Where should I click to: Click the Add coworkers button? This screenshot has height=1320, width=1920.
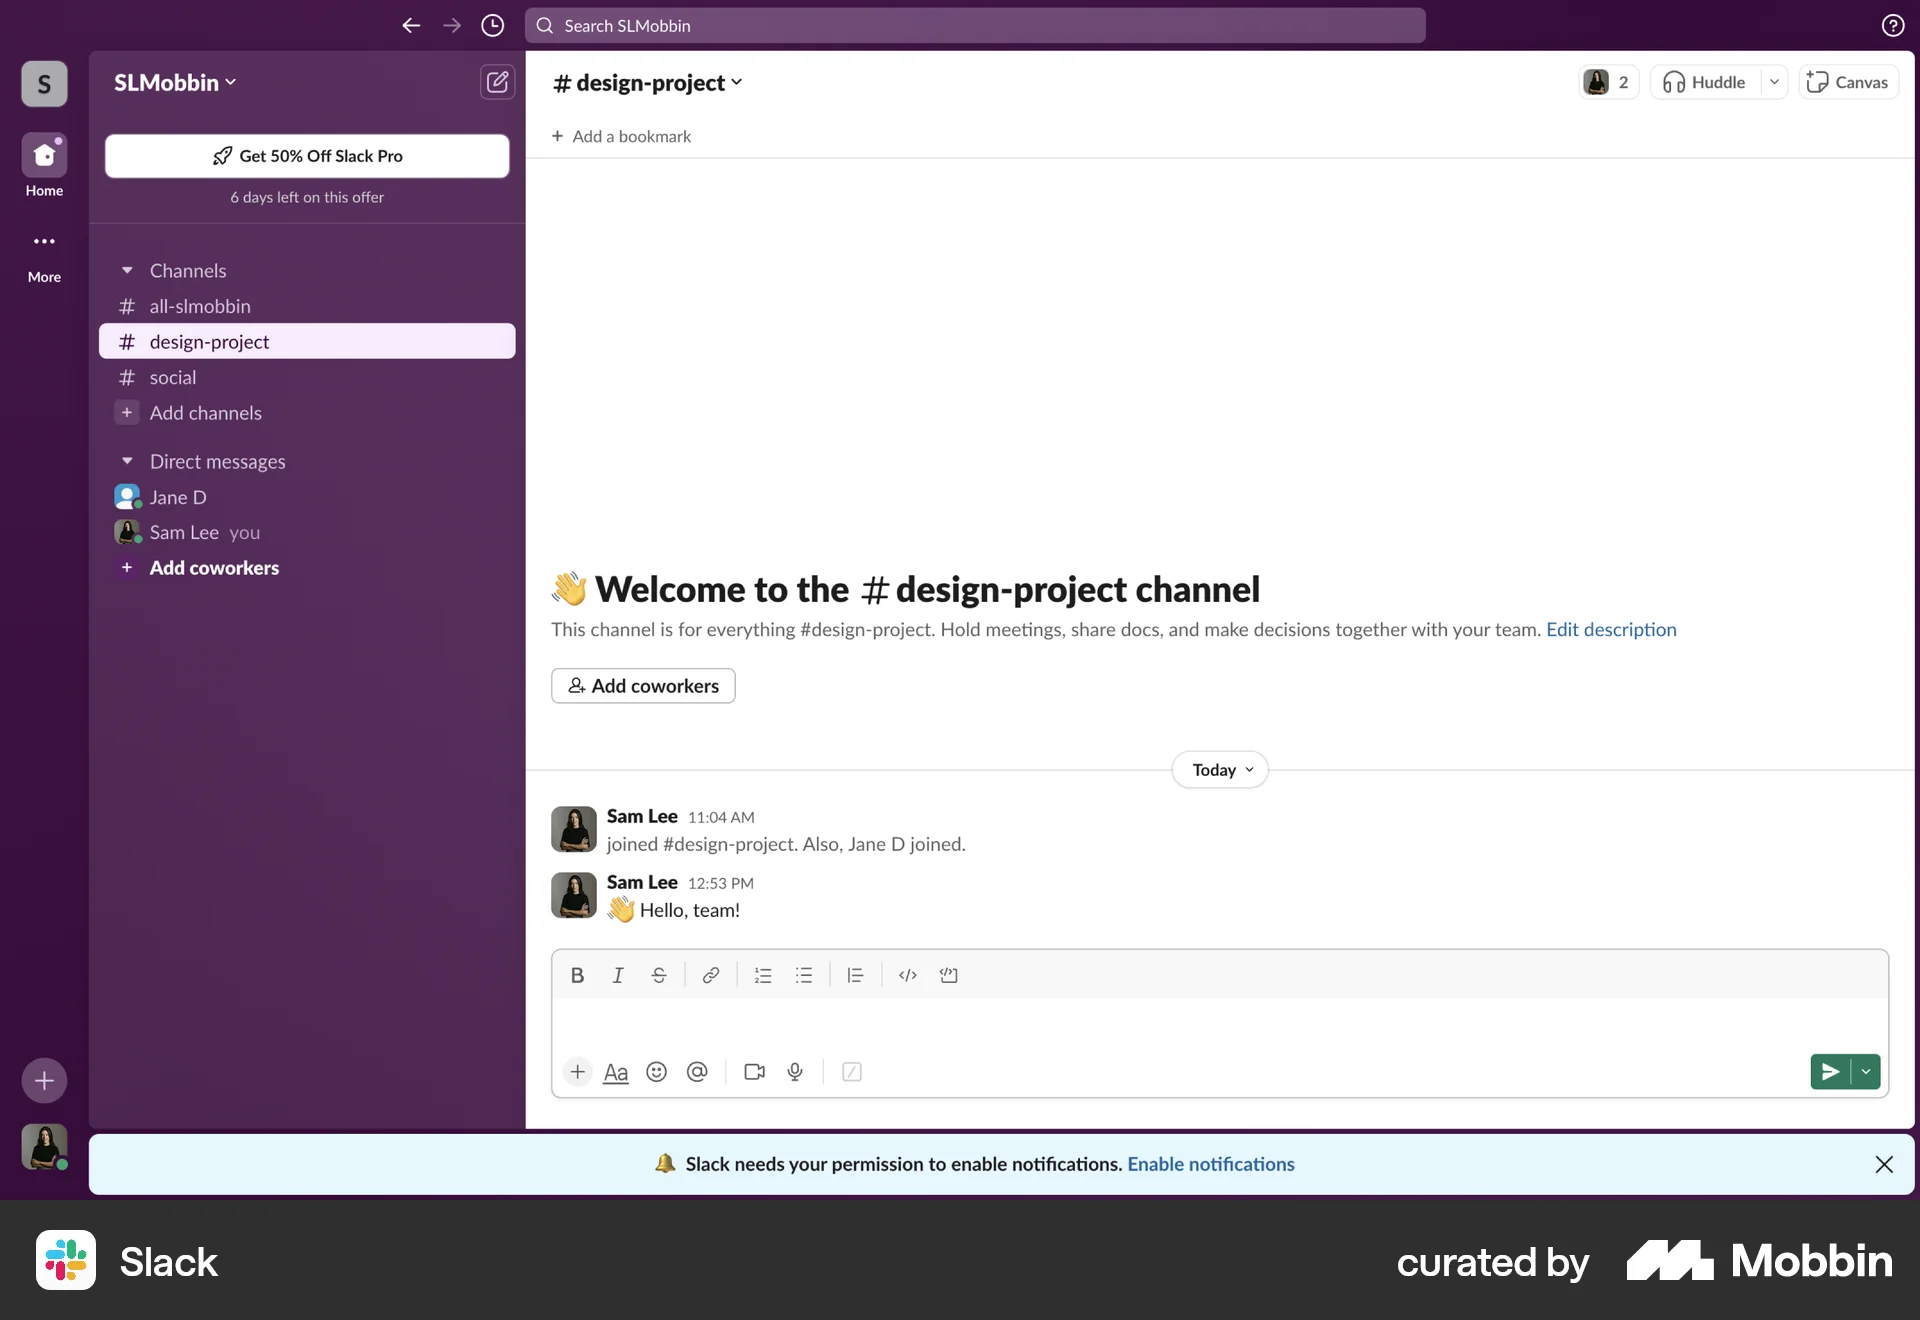pos(643,686)
